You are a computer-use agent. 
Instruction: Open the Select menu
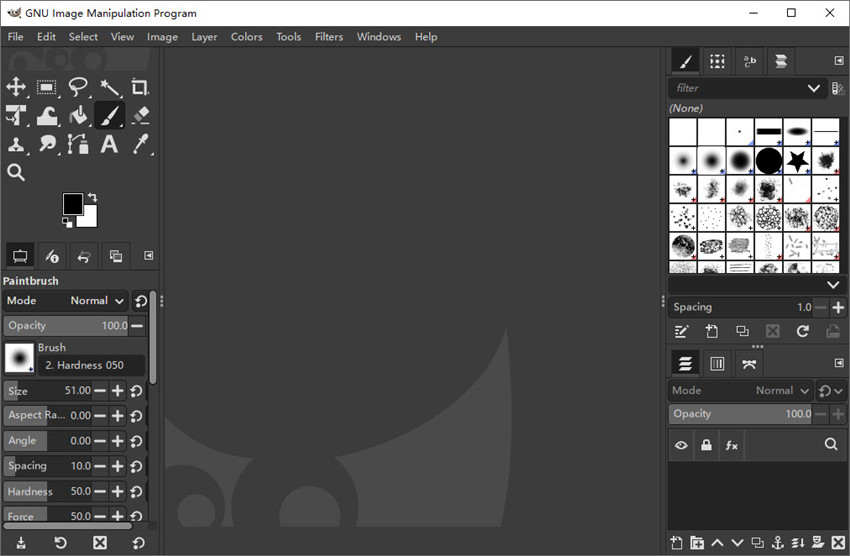pyautogui.click(x=83, y=37)
